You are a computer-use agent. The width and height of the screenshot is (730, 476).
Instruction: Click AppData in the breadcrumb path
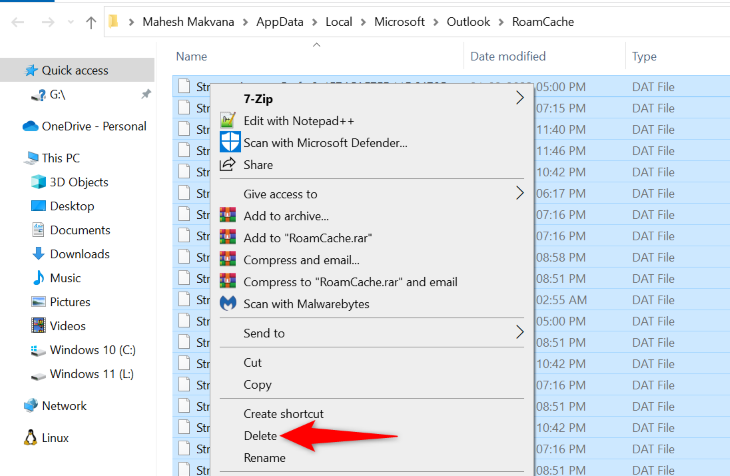coord(279,22)
